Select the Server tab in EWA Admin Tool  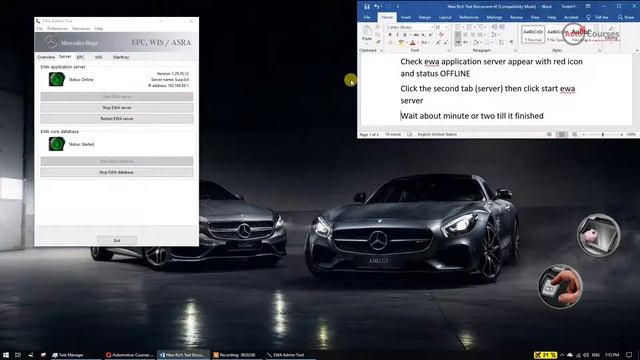click(x=65, y=57)
